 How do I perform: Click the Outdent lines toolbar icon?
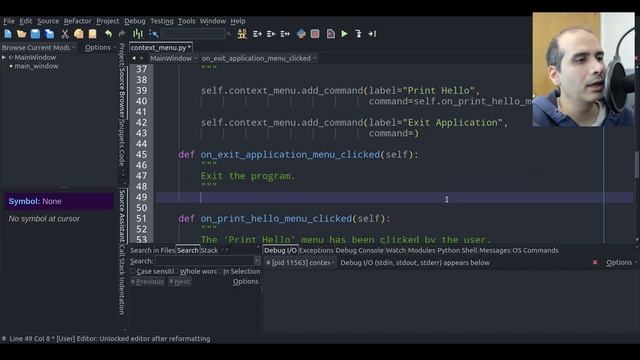coord(271,34)
